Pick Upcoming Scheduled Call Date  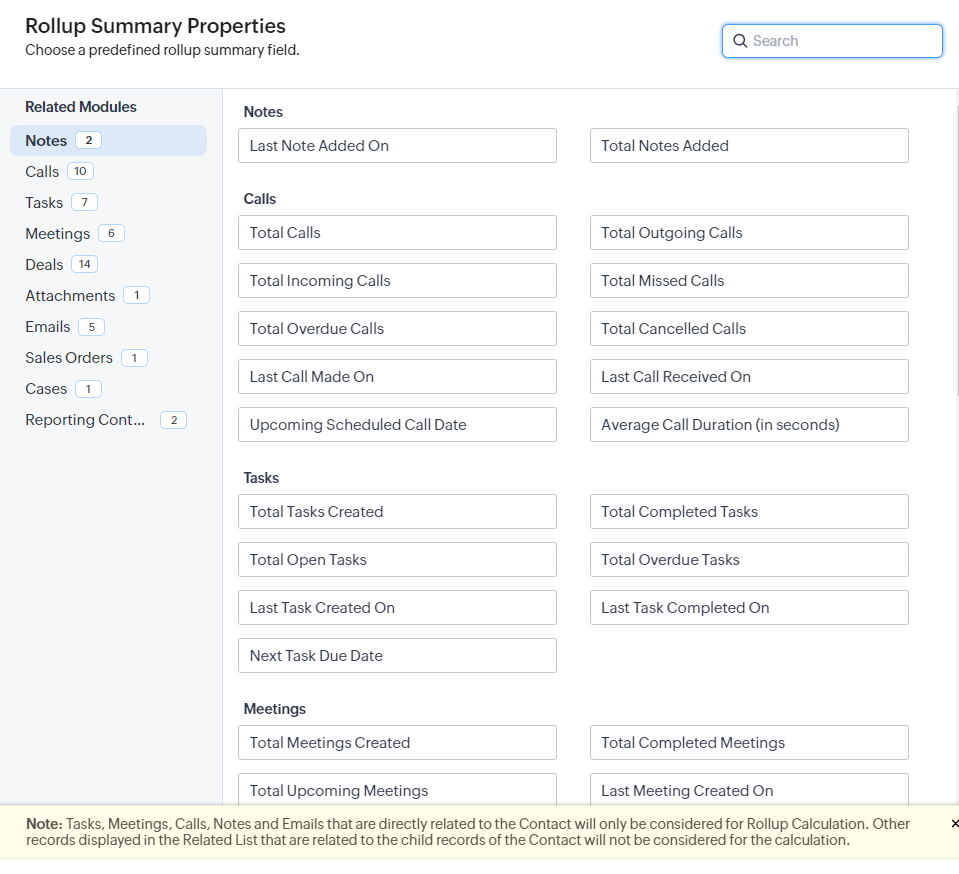[397, 425]
